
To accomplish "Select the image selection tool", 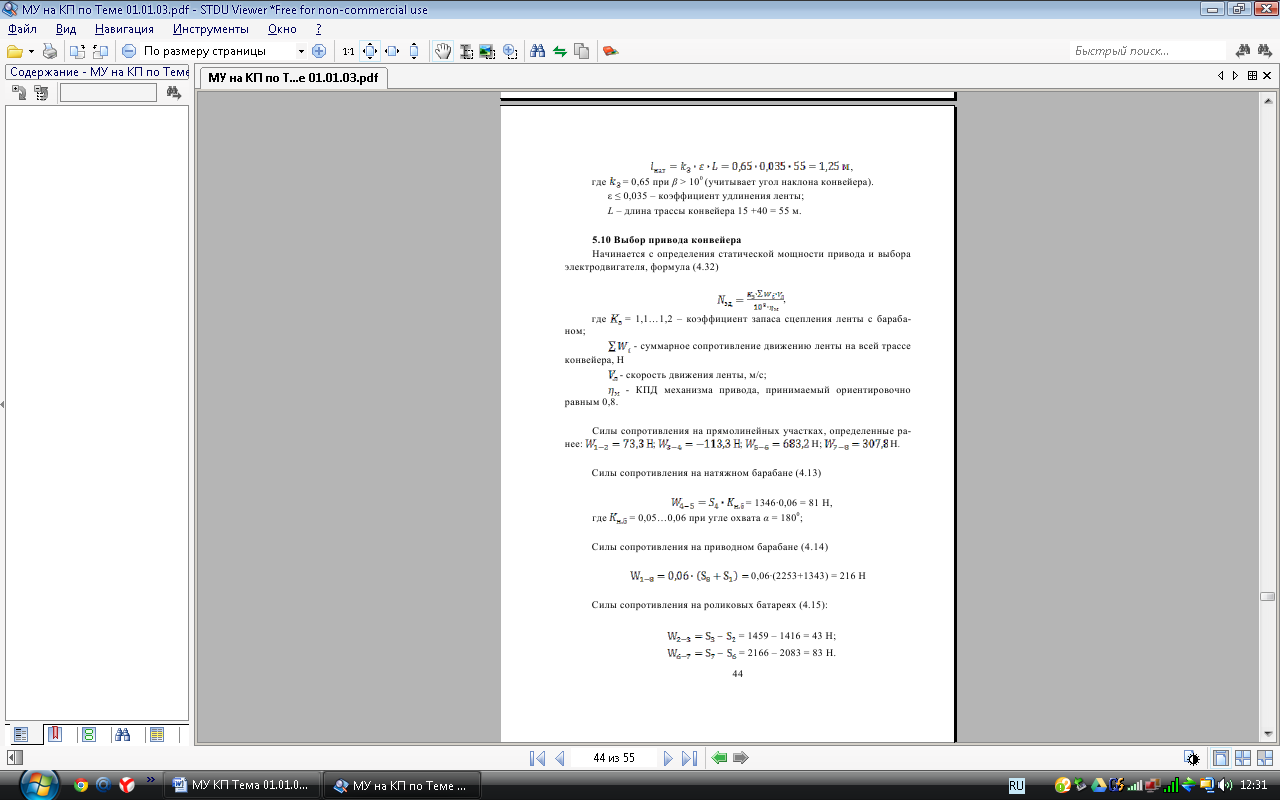I will pos(488,51).
